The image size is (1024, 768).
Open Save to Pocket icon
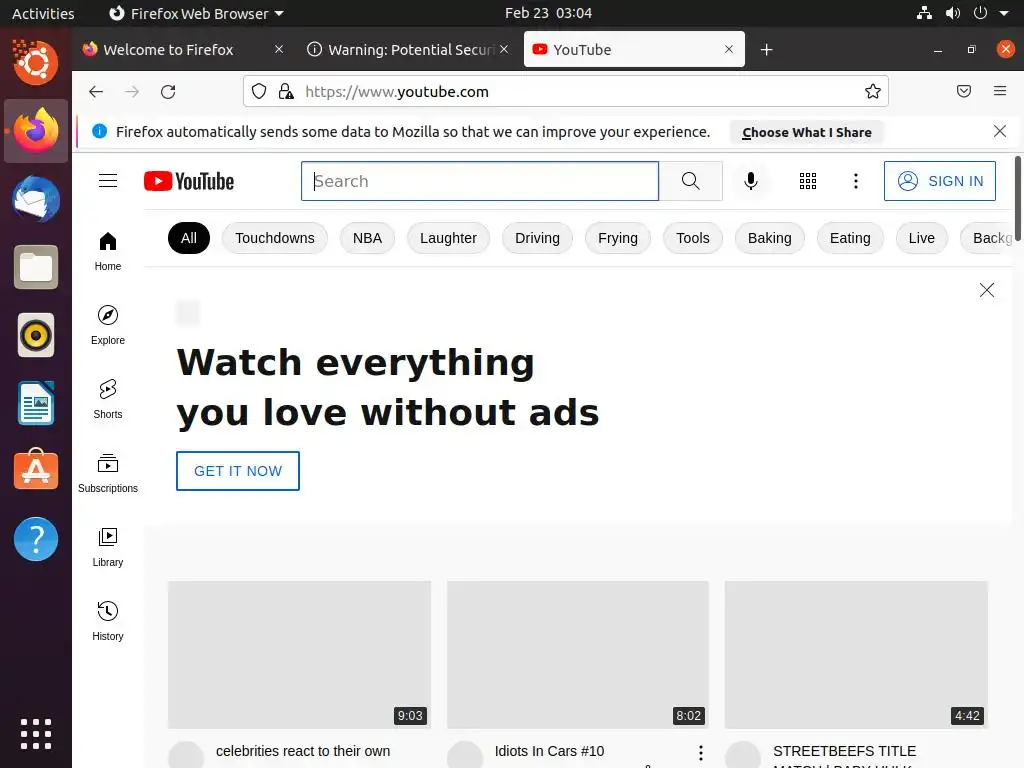point(963,91)
